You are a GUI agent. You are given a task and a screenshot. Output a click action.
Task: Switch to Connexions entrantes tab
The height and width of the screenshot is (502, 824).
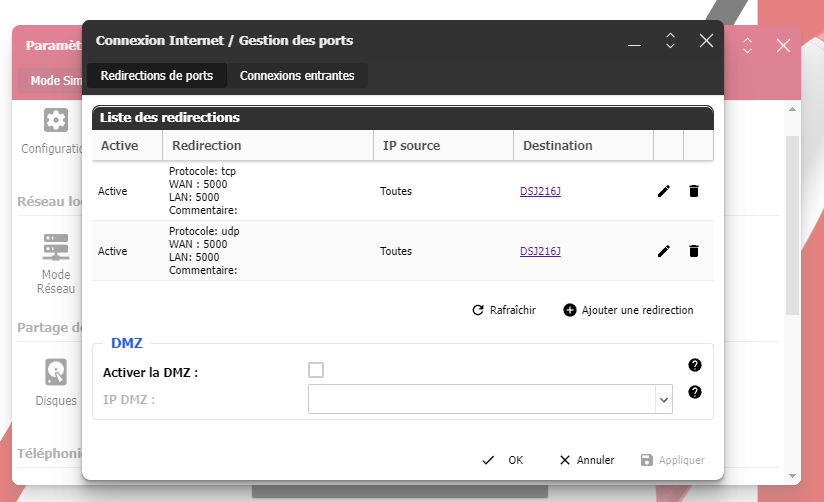point(297,76)
